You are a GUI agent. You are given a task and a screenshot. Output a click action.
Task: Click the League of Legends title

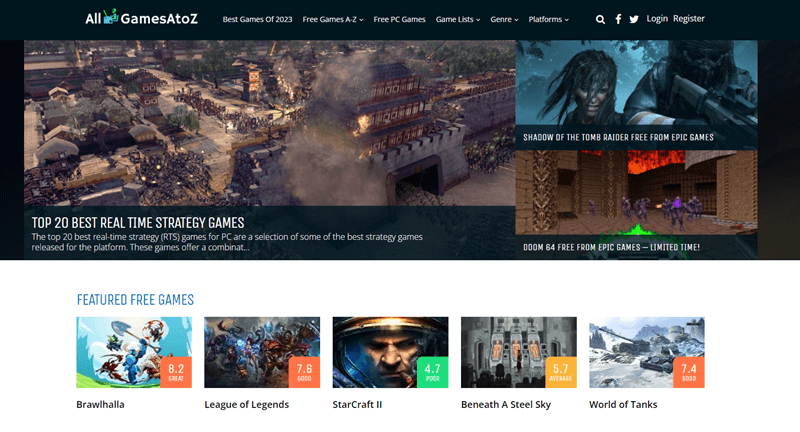[x=246, y=404]
